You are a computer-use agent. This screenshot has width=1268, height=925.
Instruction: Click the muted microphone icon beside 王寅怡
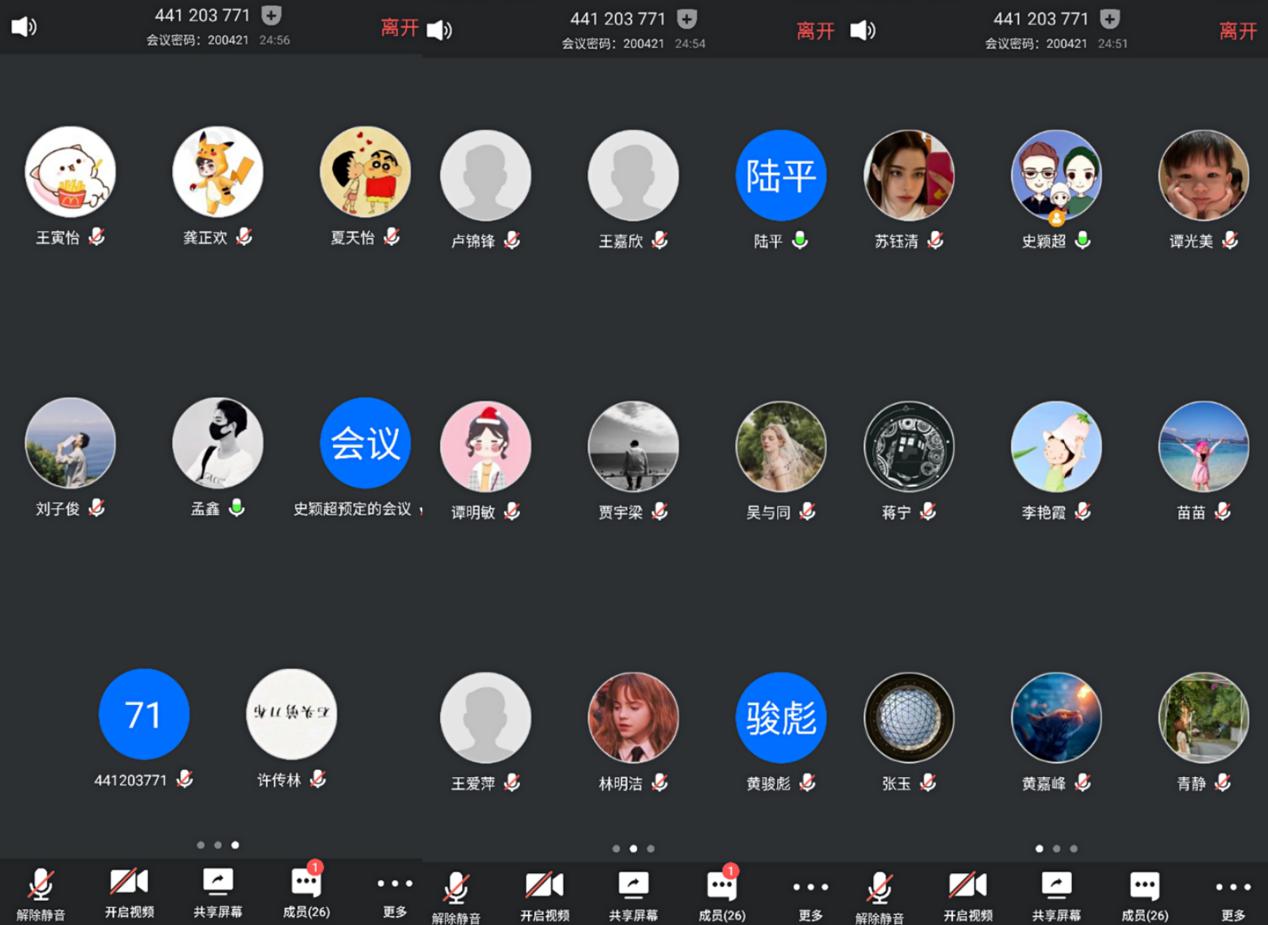pos(96,237)
